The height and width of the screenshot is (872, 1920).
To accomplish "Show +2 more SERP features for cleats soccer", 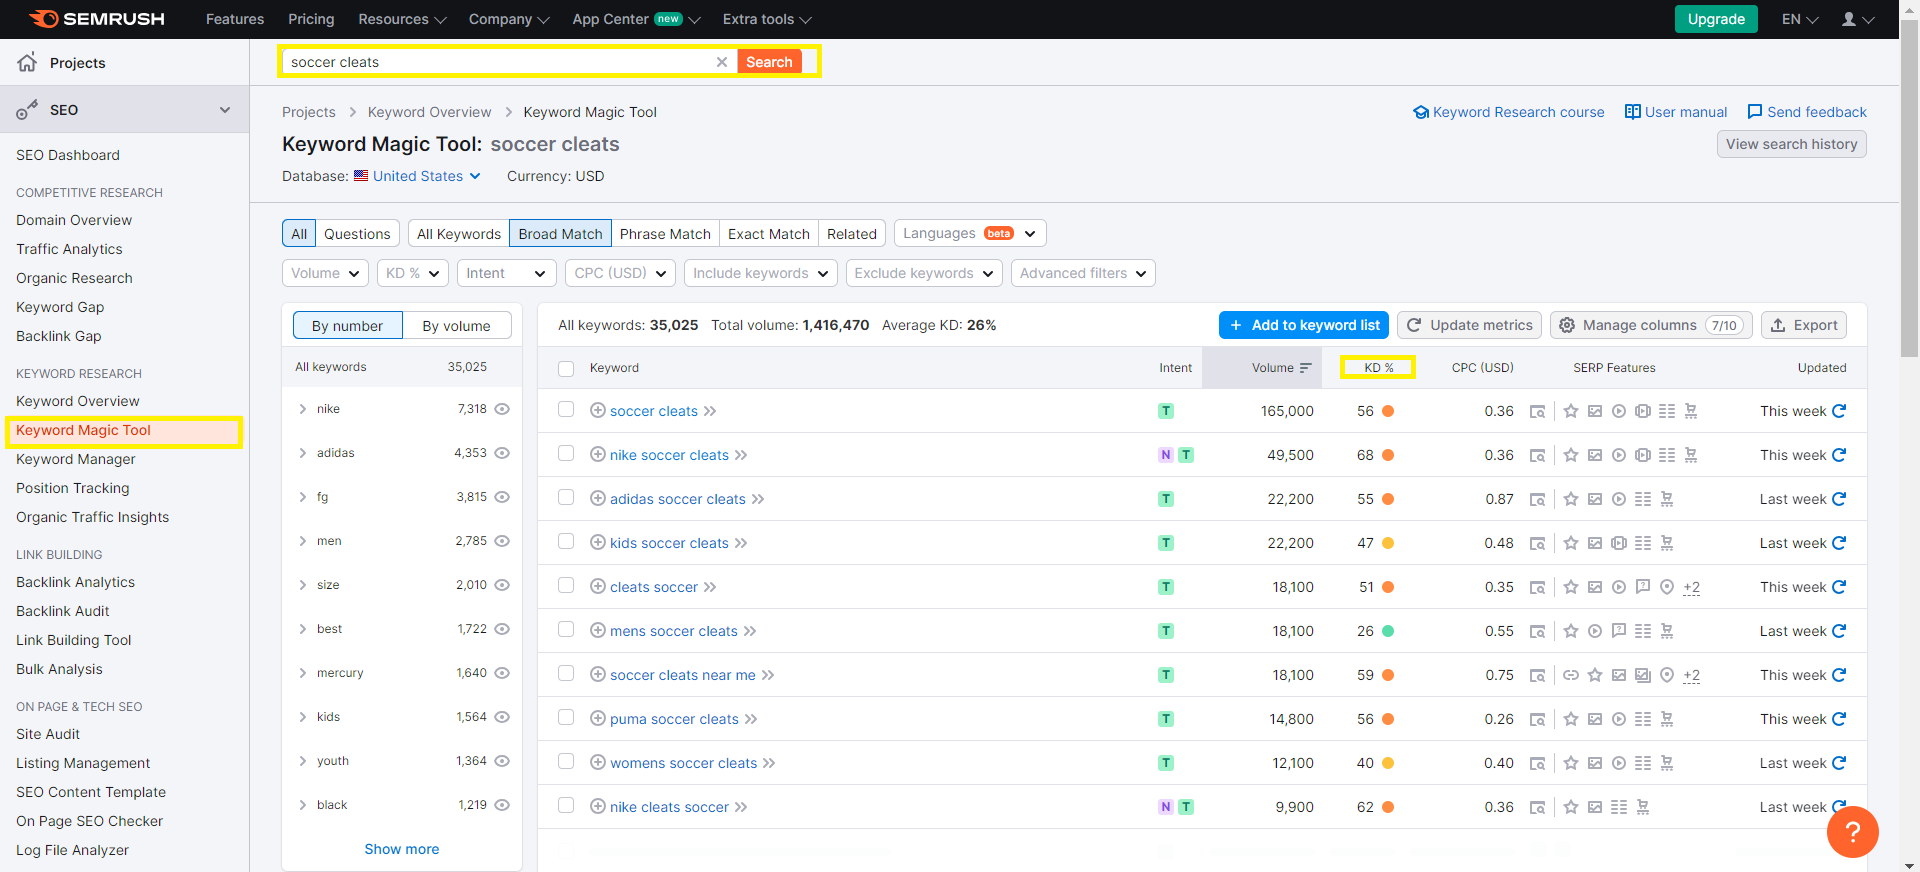I will pyautogui.click(x=1691, y=587).
